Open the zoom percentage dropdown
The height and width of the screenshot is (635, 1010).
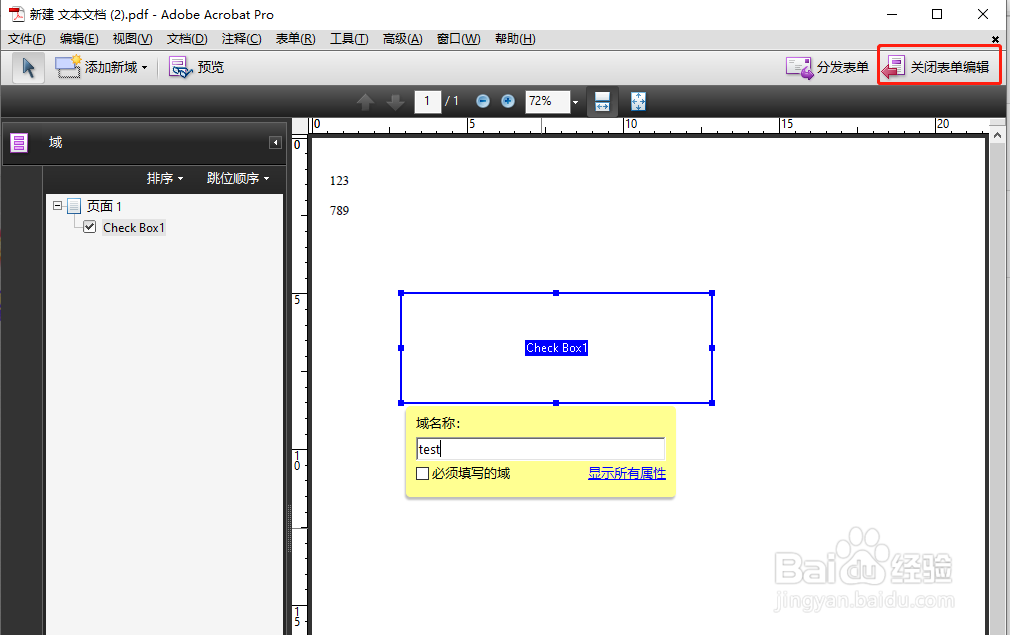(575, 101)
